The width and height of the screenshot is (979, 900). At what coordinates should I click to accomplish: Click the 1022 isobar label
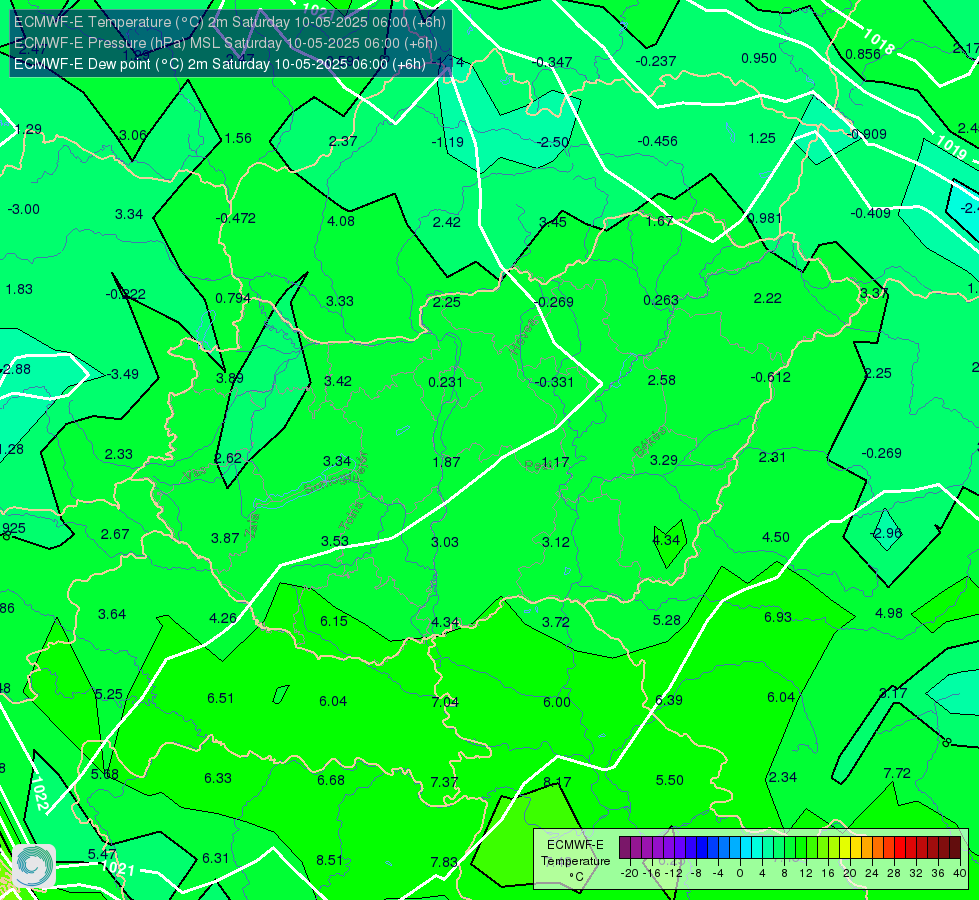point(40,793)
